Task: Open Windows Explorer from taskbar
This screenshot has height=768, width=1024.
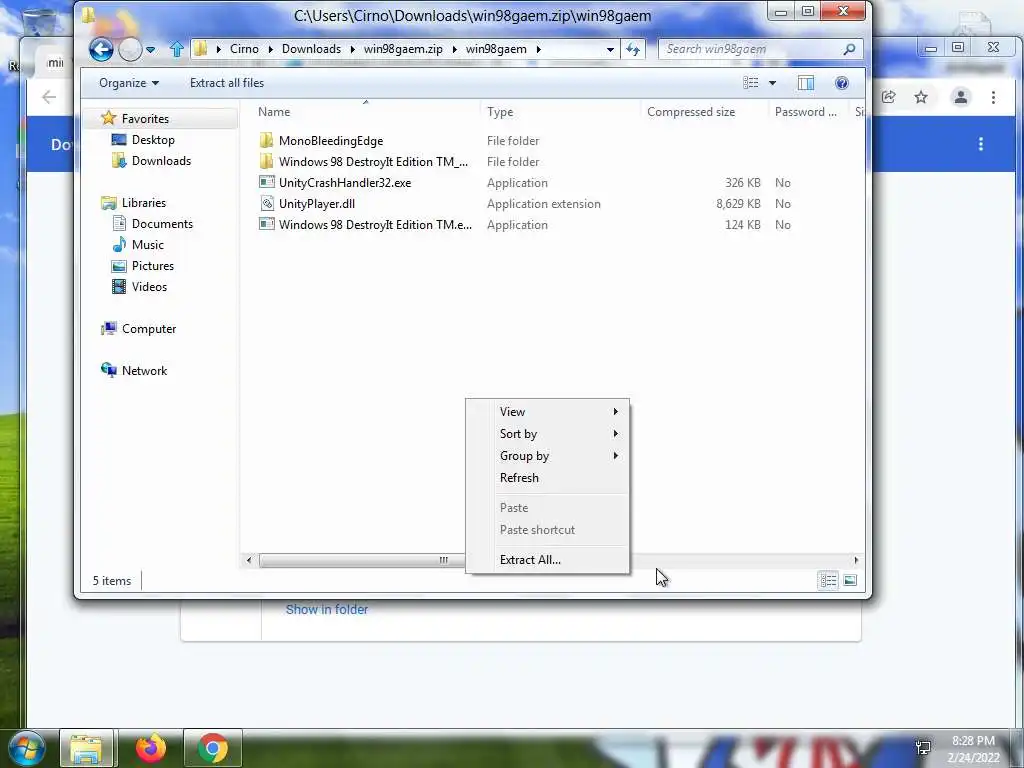Action: pos(87,748)
